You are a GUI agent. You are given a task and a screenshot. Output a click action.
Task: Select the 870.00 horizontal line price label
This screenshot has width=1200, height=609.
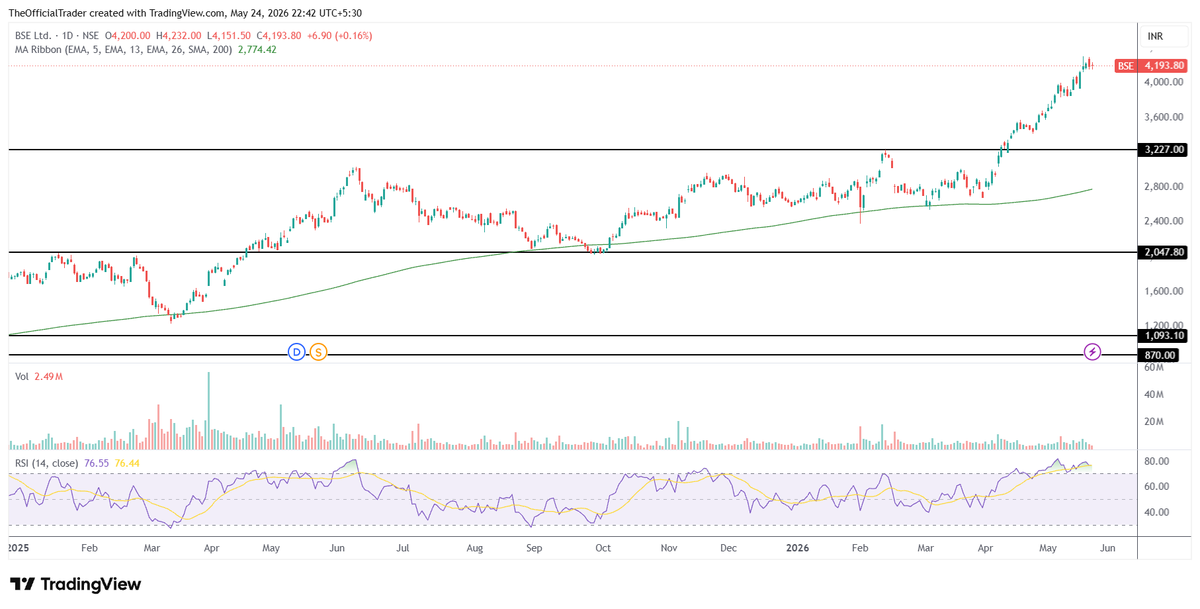(x=1158, y=355)
